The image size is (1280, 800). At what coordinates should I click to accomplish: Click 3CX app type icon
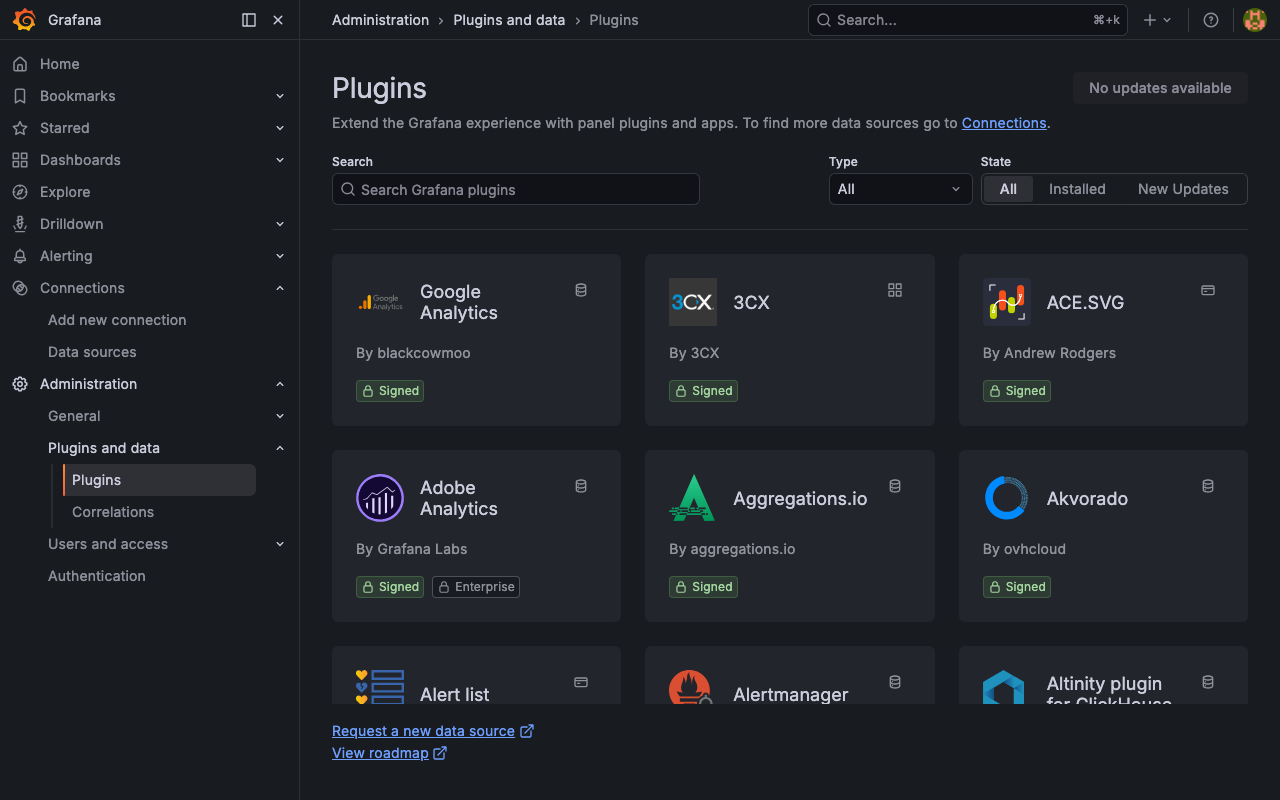tap(895, 290)
